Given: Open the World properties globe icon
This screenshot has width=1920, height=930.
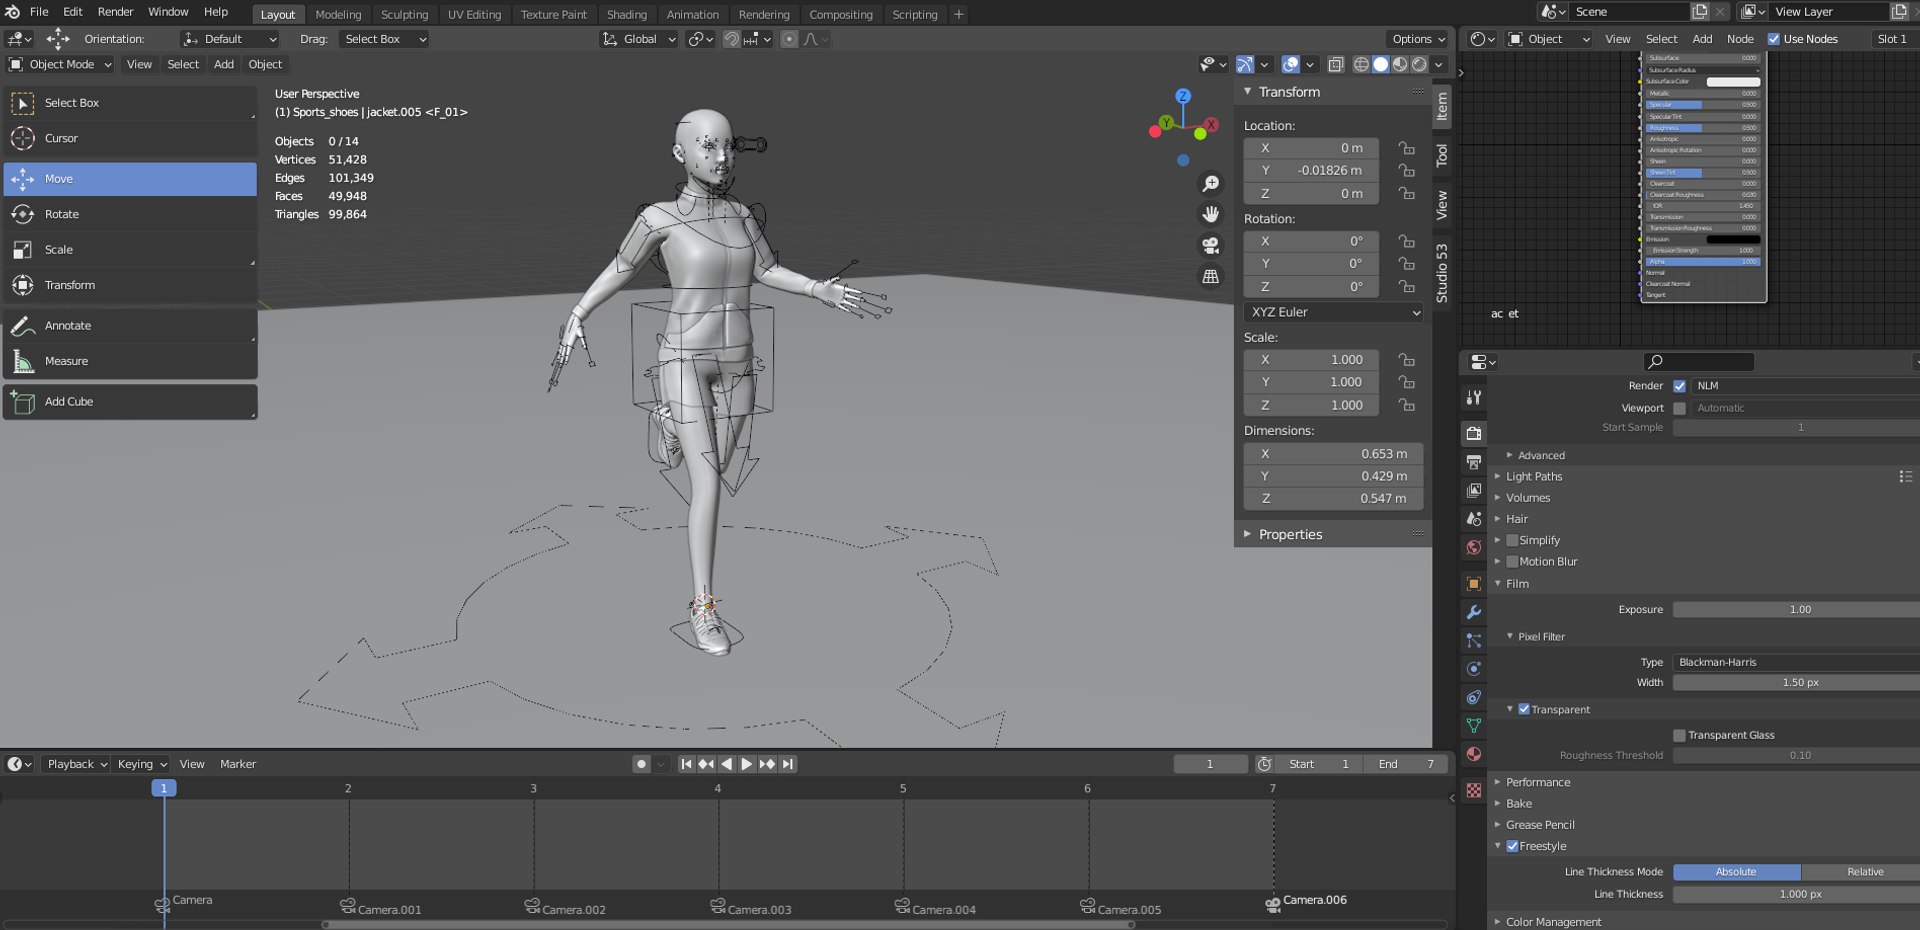Looking at the screenshot, I should tap(1474, 547).
